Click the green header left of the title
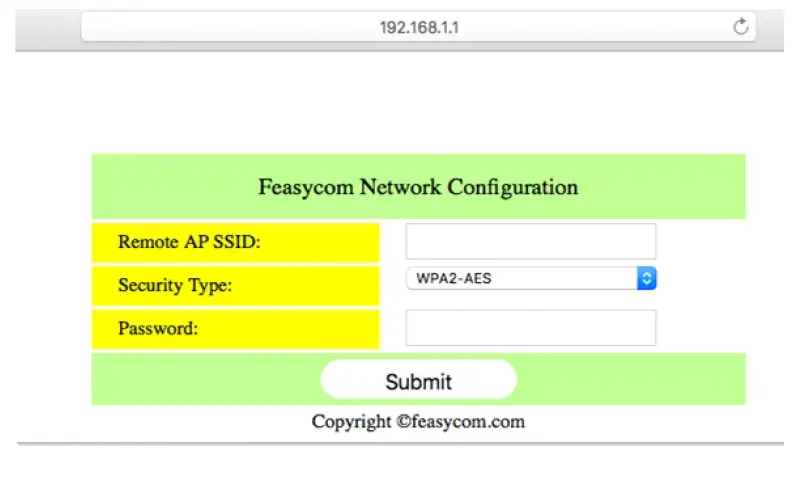Image resolution: width=804 pixels, height=480 pixels. tap(170, 187)
